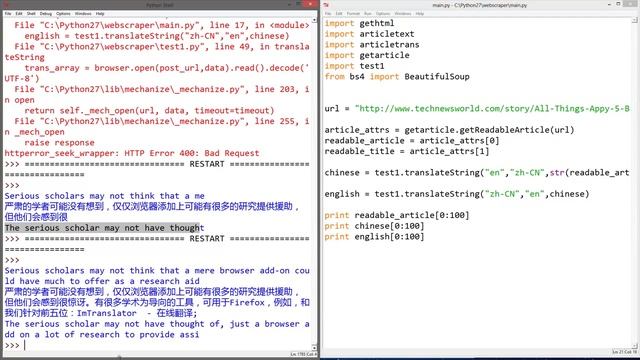Viewport: 640px width, 360px height.
Task: Click the 'article_attrs = getarticle.getReadableArticle(url)' line
Action: click(449, 130)
